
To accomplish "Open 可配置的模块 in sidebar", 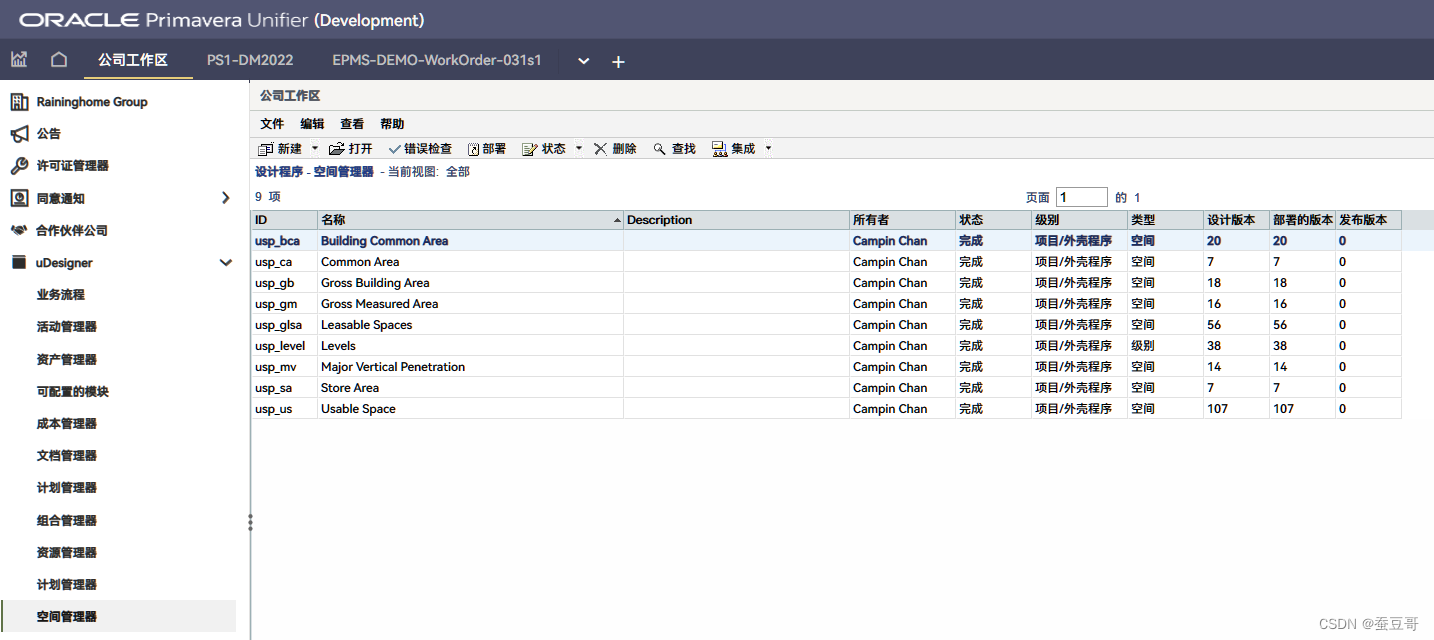I will [x=73, y=391].
